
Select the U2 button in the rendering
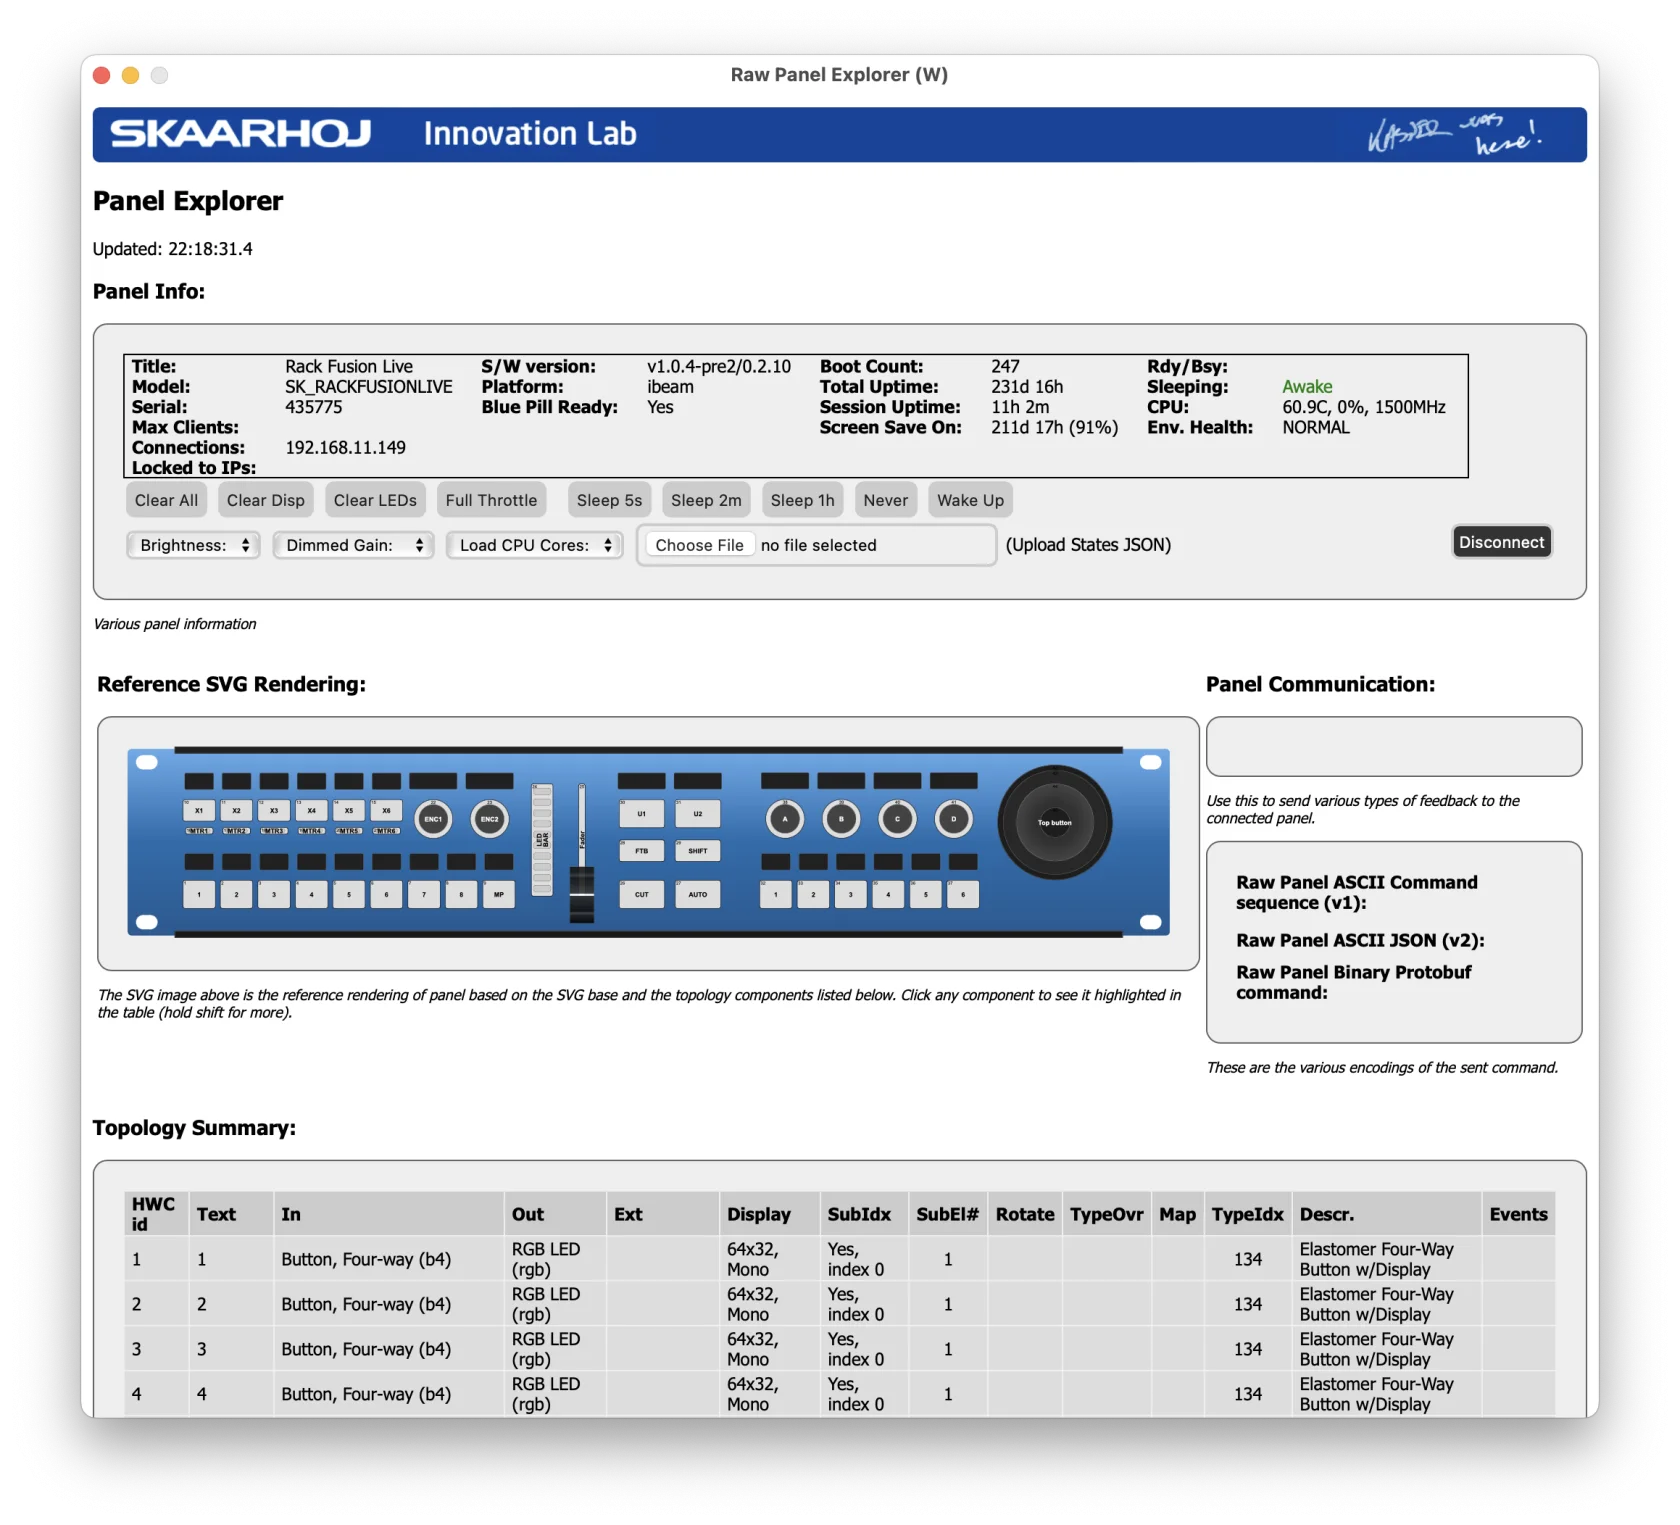coord(698,814)
